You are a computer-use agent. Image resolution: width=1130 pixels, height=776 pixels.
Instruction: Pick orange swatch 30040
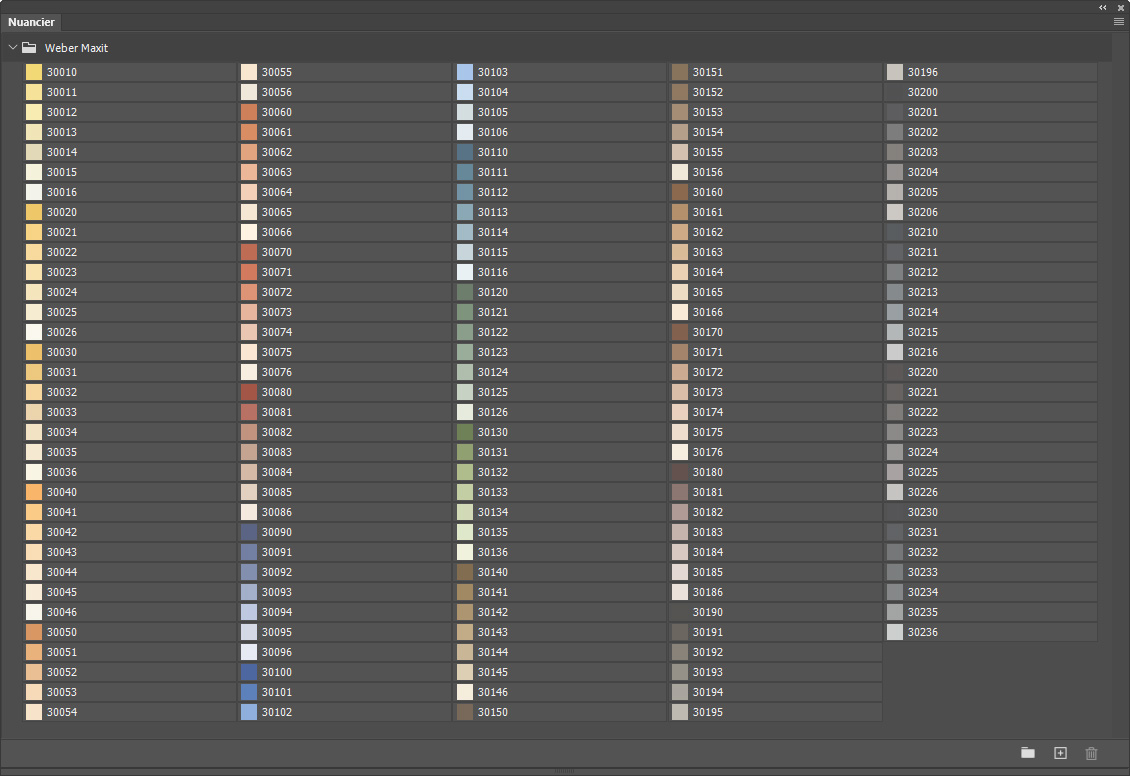coord(34,492)
